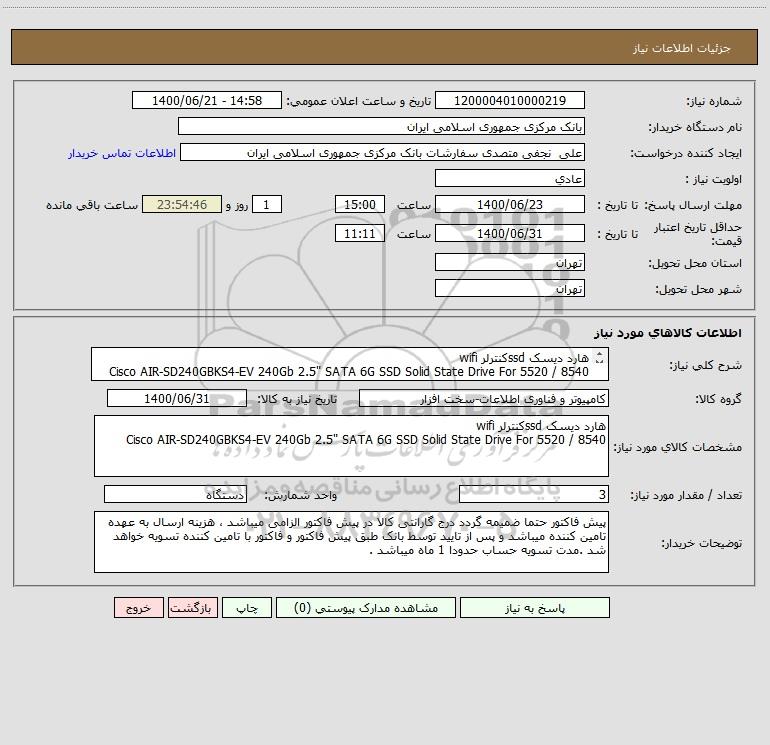
Task: Click the چاپ print button
Action: tap(247, 607)
